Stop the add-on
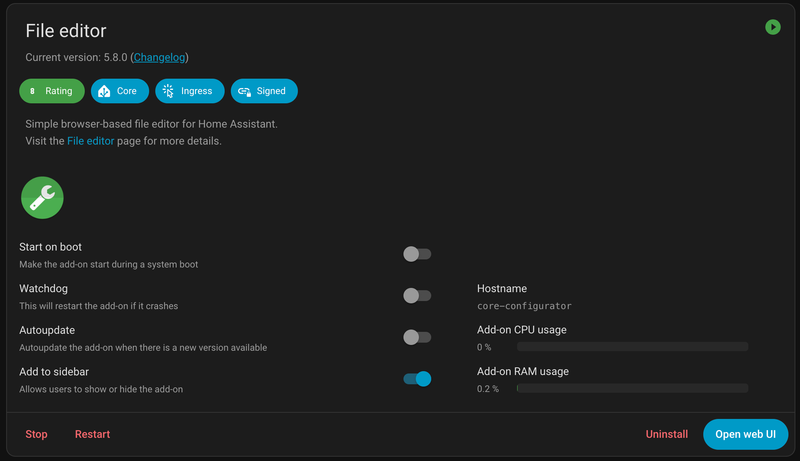Image resolution: width=800 pixels, height=461 pixels. 36,434
